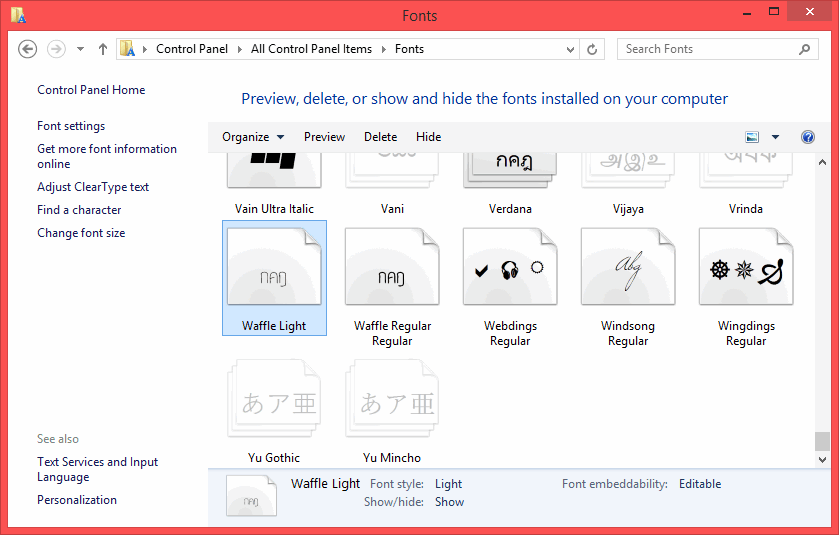Open Font settings link
839x535 pixels.
[71, 126]
